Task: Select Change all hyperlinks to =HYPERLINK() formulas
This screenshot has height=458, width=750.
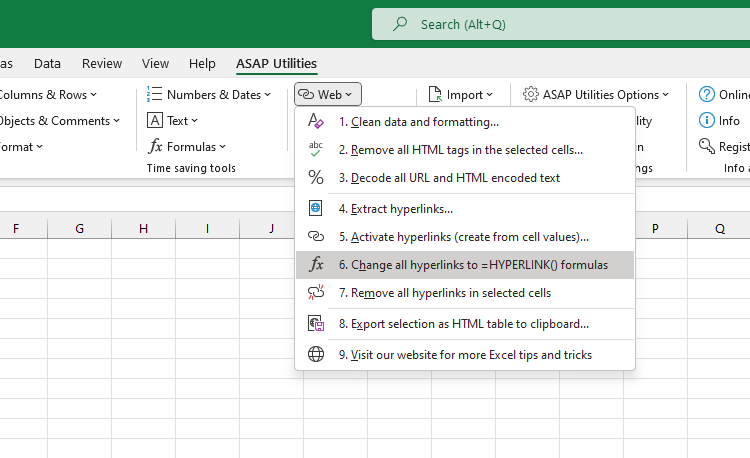Action: point(464,264)
